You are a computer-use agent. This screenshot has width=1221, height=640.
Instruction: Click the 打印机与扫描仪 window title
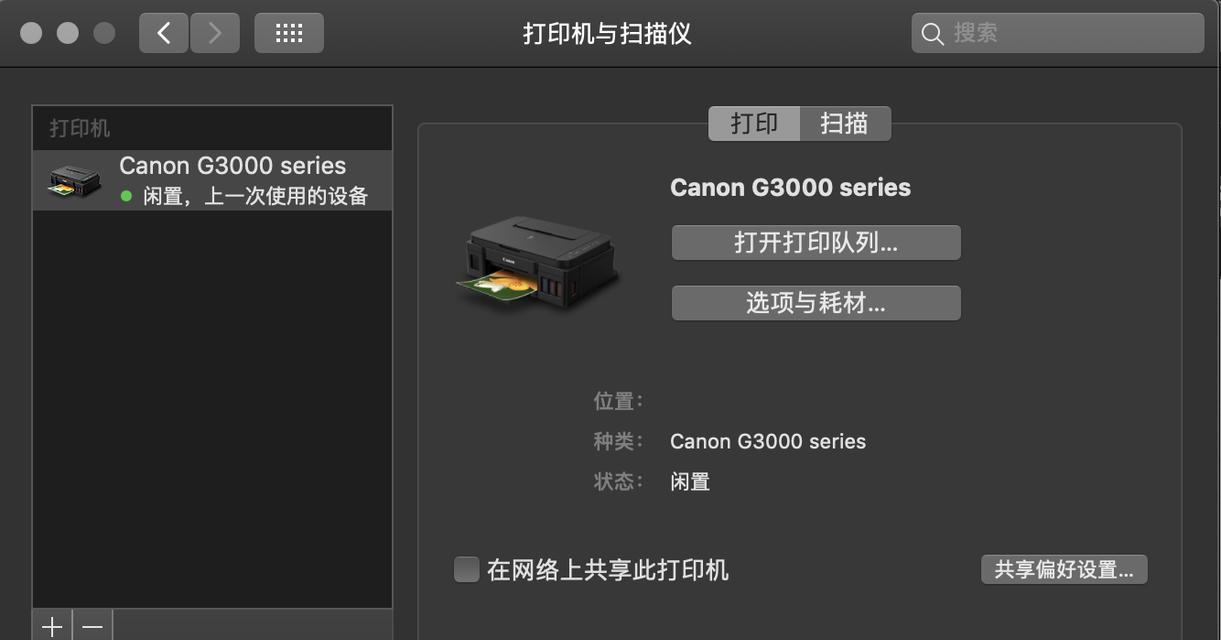point(607,33)
